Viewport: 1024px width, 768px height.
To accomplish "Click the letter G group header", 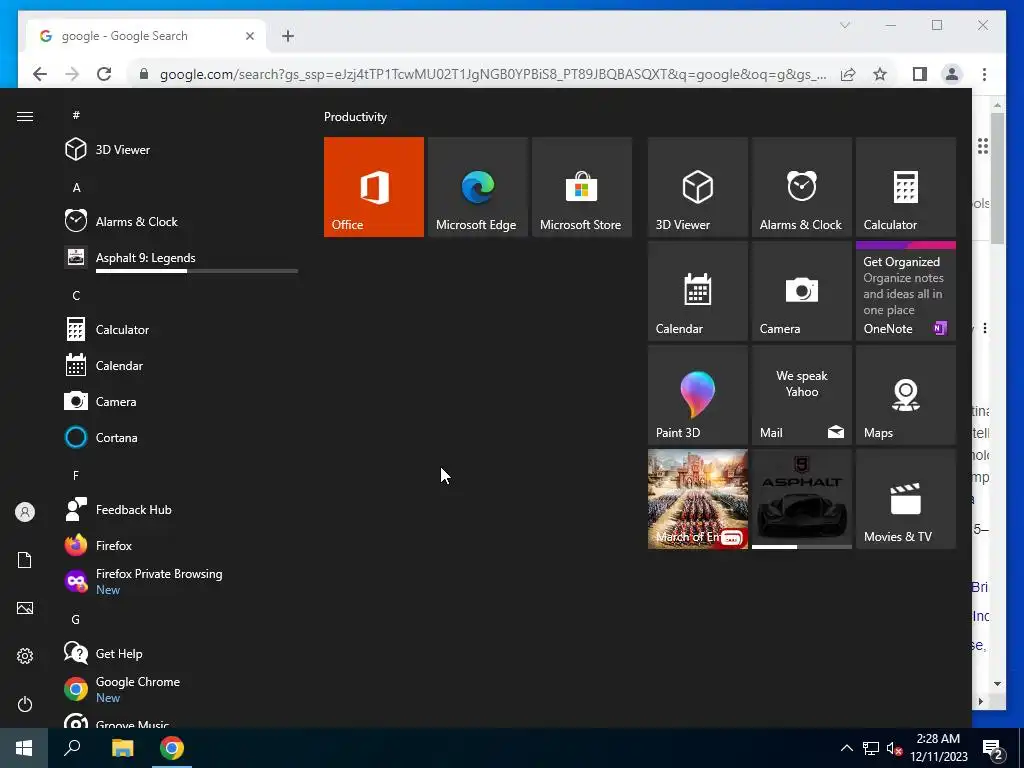I will [x=76, y=620].
